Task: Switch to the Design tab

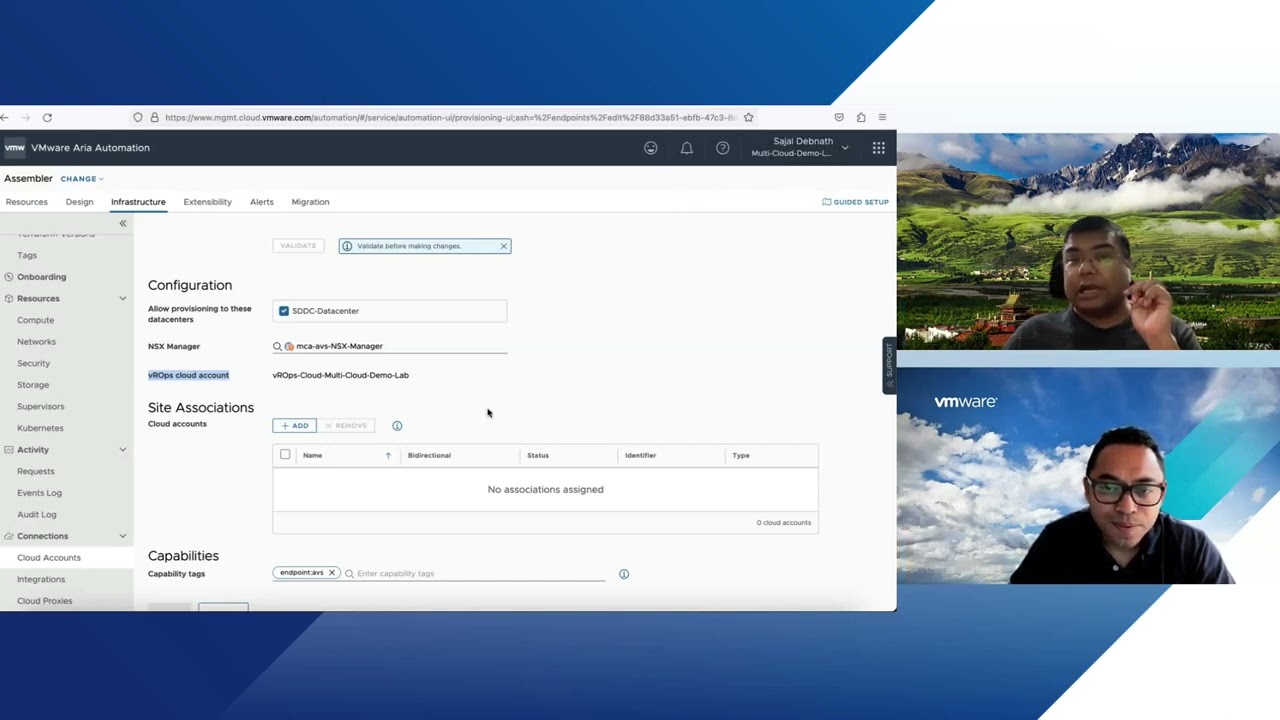Action: [79, 202]
